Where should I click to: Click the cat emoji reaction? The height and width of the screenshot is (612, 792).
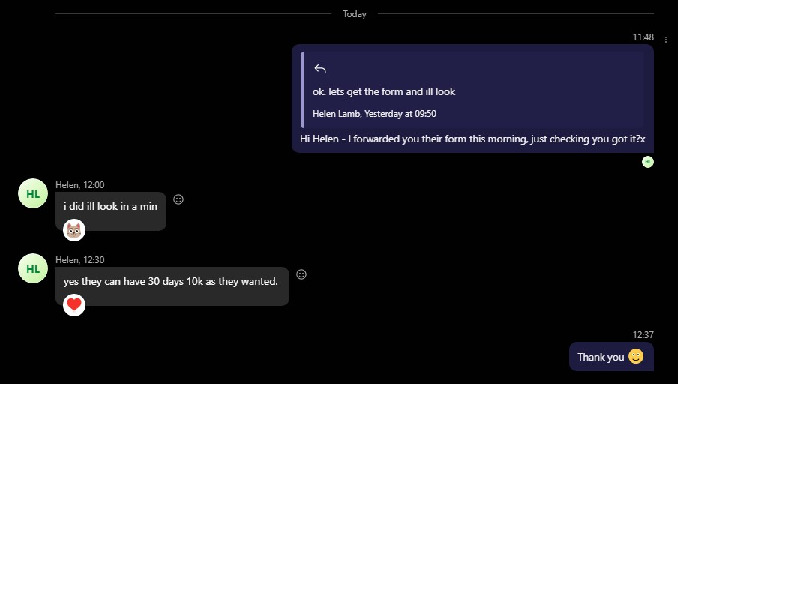pyautogui.click(x=74, y=230)
